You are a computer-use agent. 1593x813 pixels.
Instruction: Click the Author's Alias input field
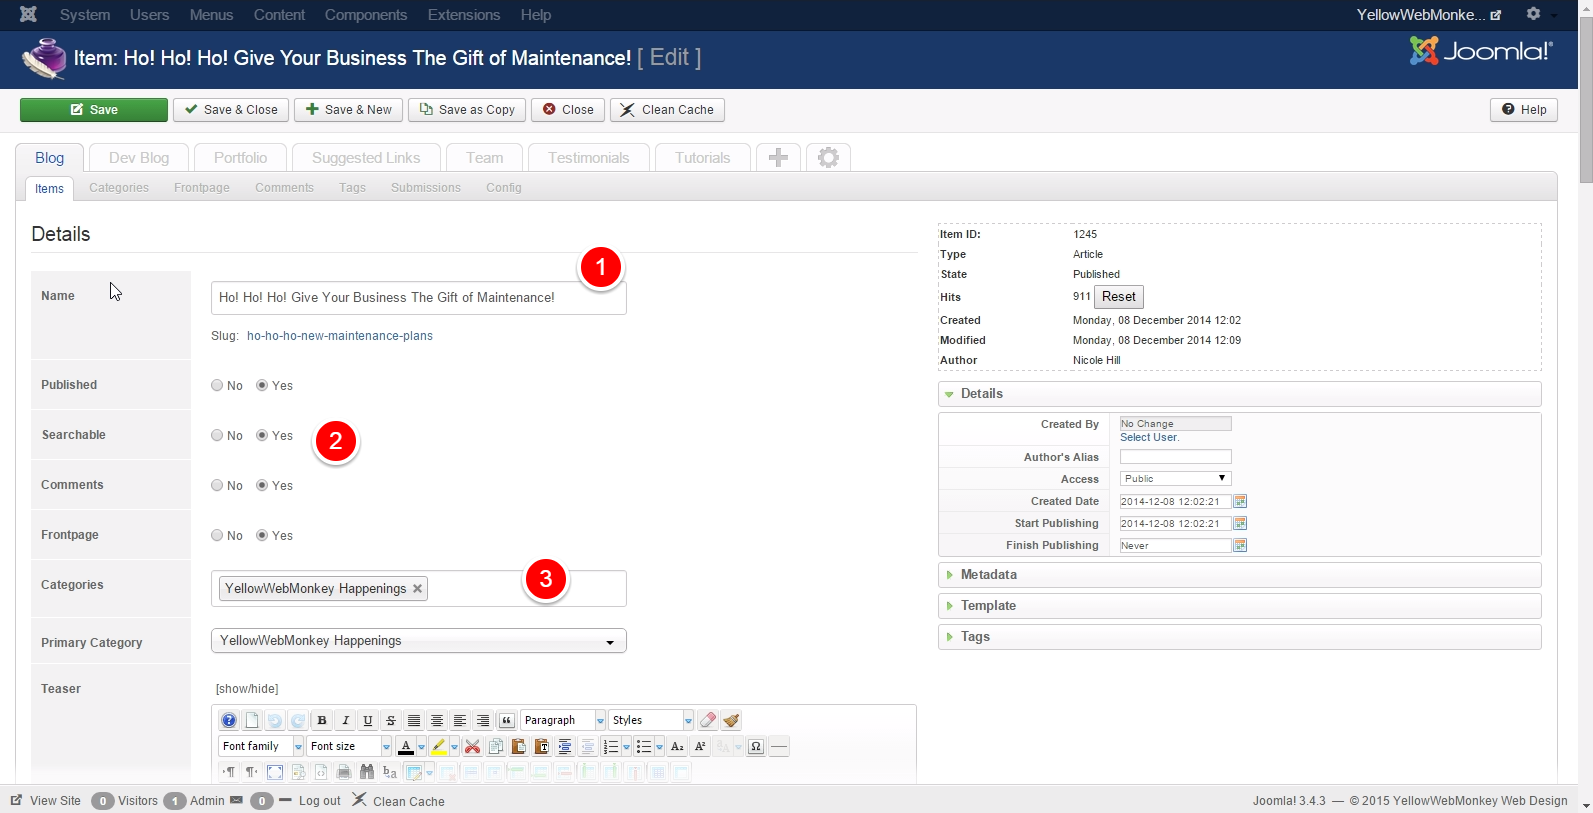coord(1175,457)
